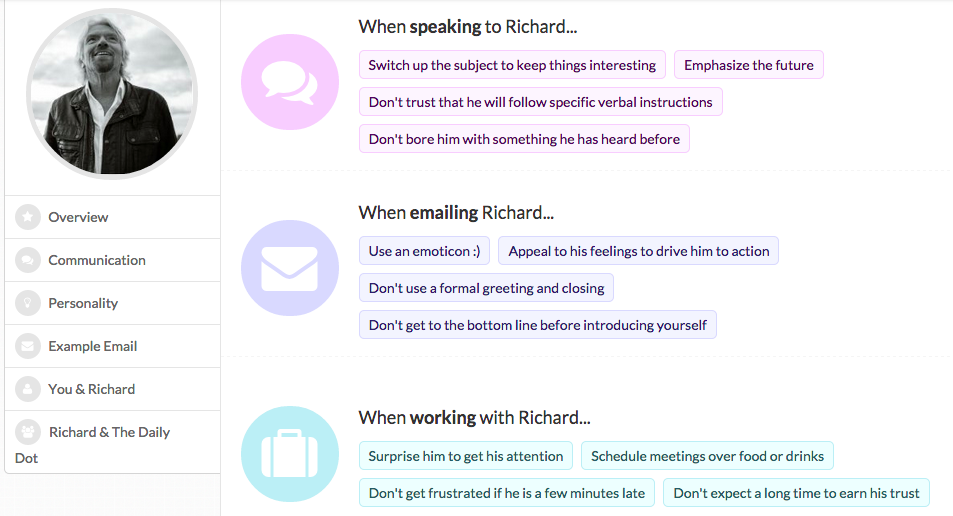Click "Don't trust that he will follow" tip
This screenshot has width=953, height=516.
point(540,102)
